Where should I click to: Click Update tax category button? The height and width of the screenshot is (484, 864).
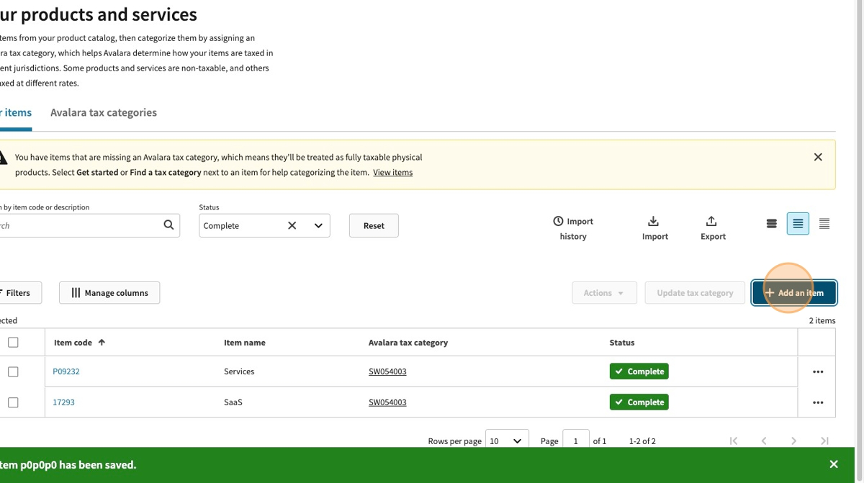[695, 293]
